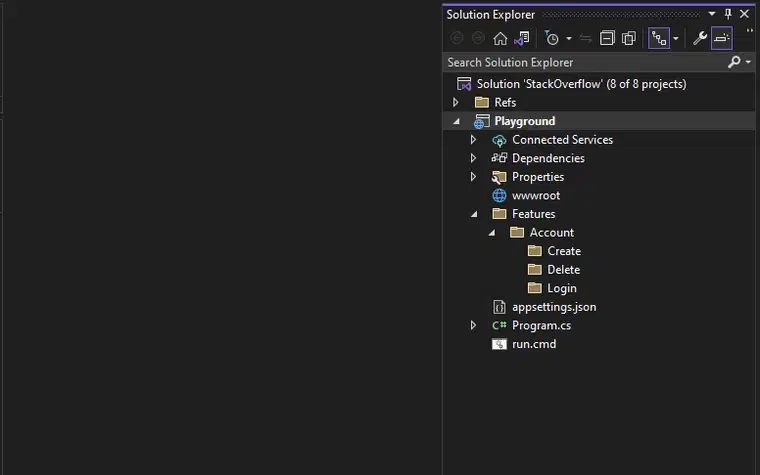Select the Features folder label
This screenshot has width=760, height=475.
point(533,214)
